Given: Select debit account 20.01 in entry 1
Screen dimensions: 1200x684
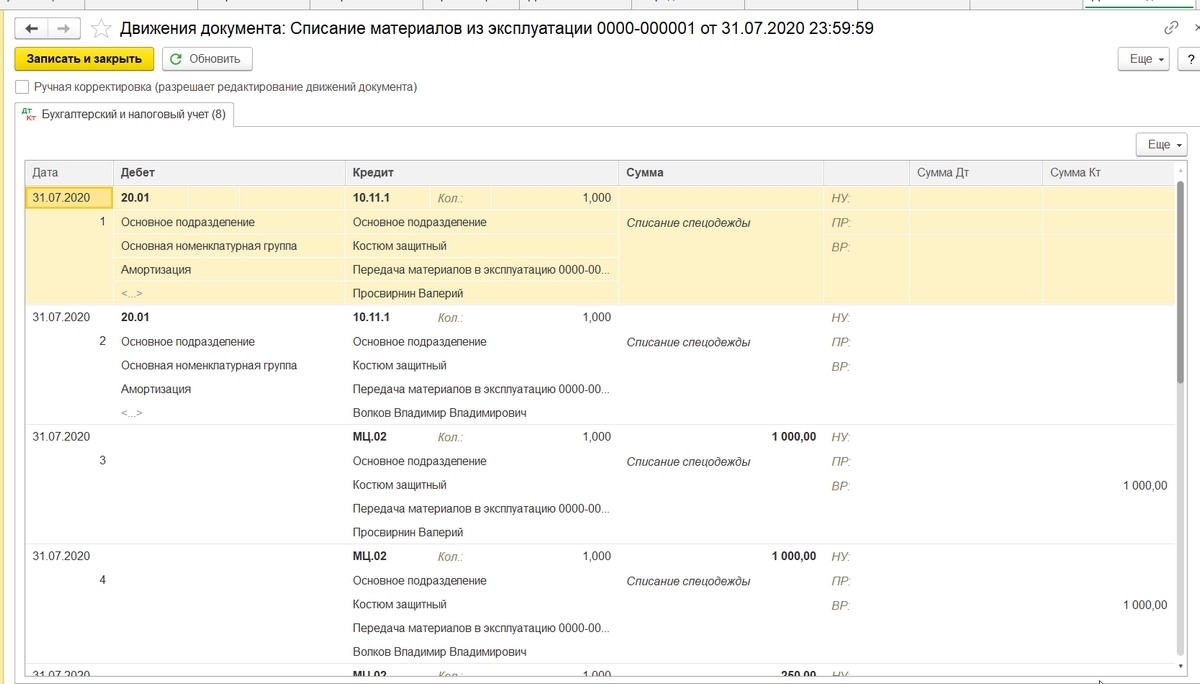Looking at the screenshot, I should click(x=135, y=198).
